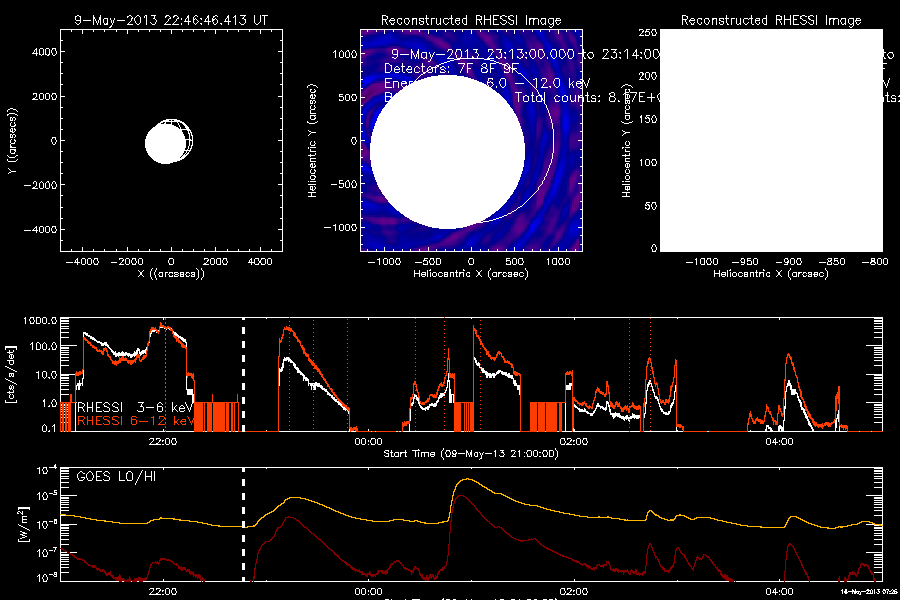Click the largest GOES flux peak near 01:00
900x600 pixels.
coord(468,479)
